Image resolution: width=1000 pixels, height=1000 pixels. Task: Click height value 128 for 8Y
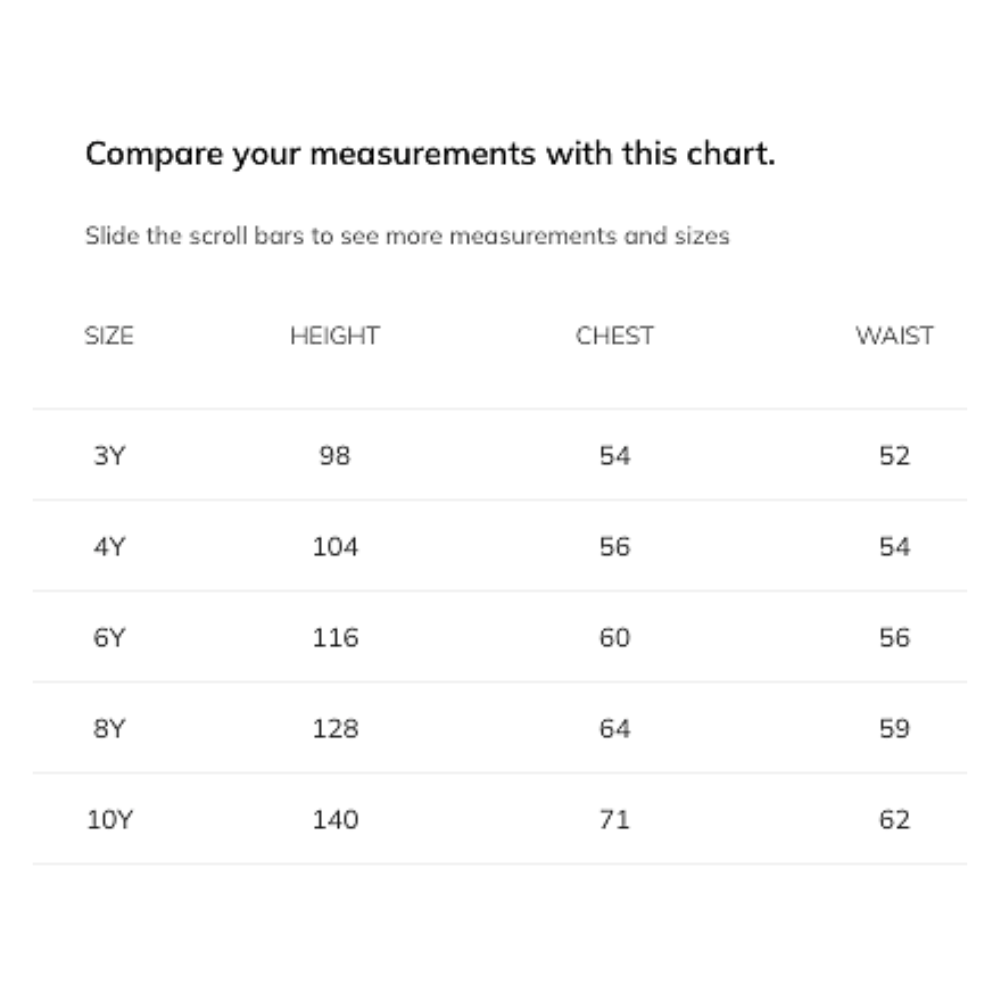coord(335,729)
